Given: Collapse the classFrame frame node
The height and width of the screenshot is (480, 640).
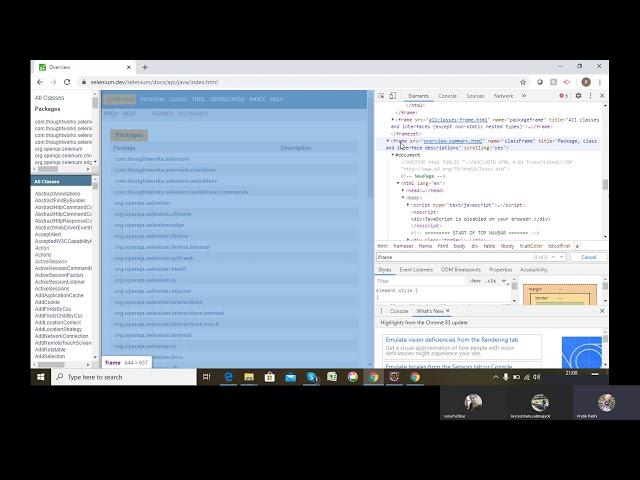Looking at the screenshot, I should (x=388, y=141).
